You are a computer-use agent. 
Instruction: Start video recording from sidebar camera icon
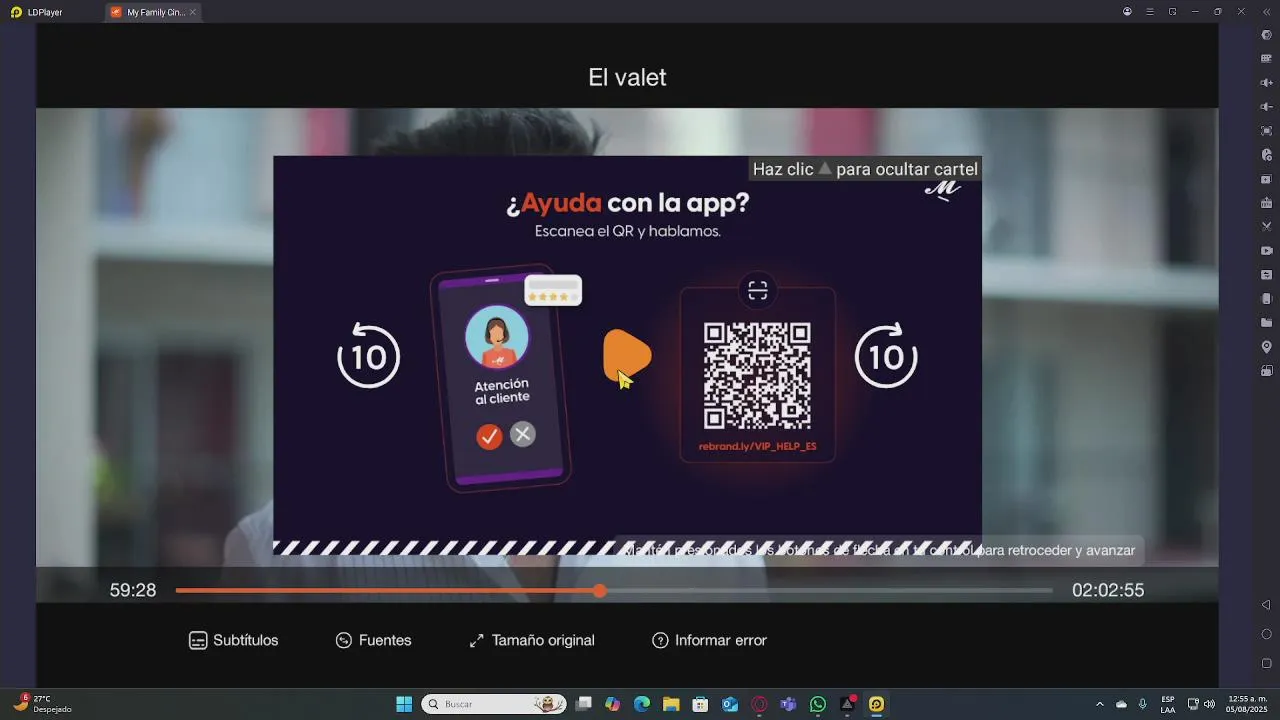click(1266, 251)
